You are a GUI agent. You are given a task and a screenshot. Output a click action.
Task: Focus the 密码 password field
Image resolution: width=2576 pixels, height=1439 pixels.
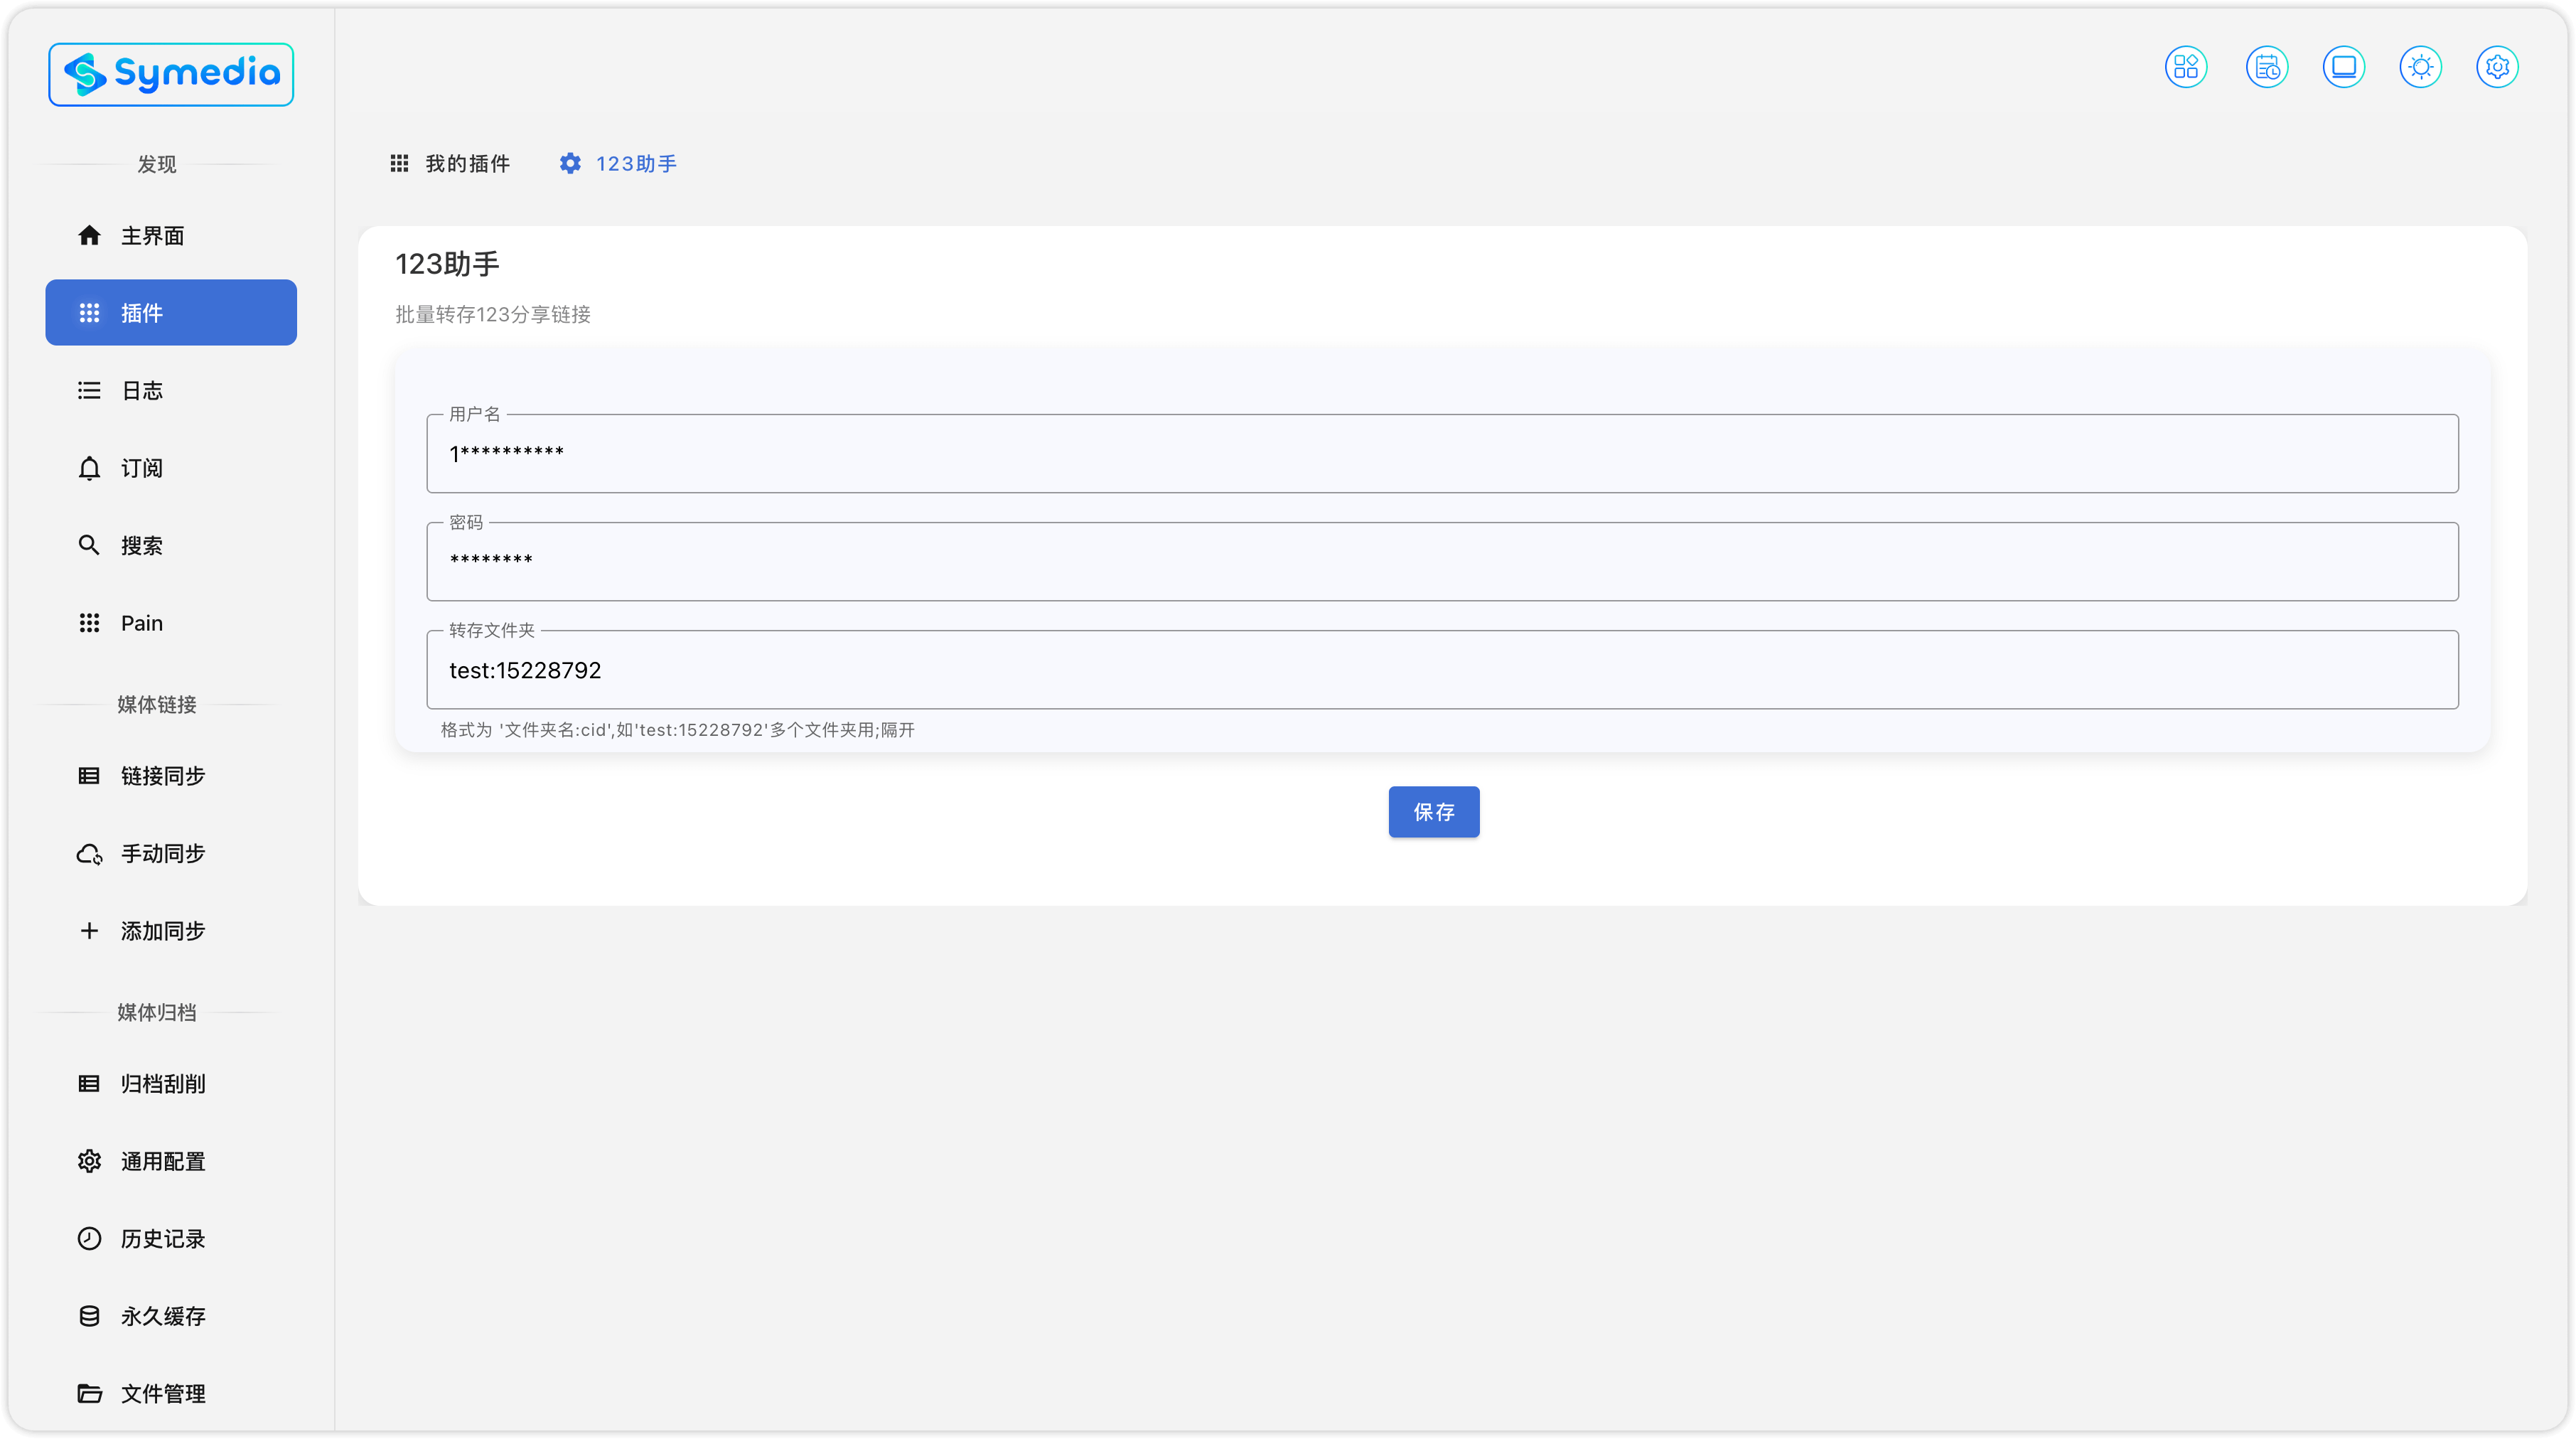1441,562
